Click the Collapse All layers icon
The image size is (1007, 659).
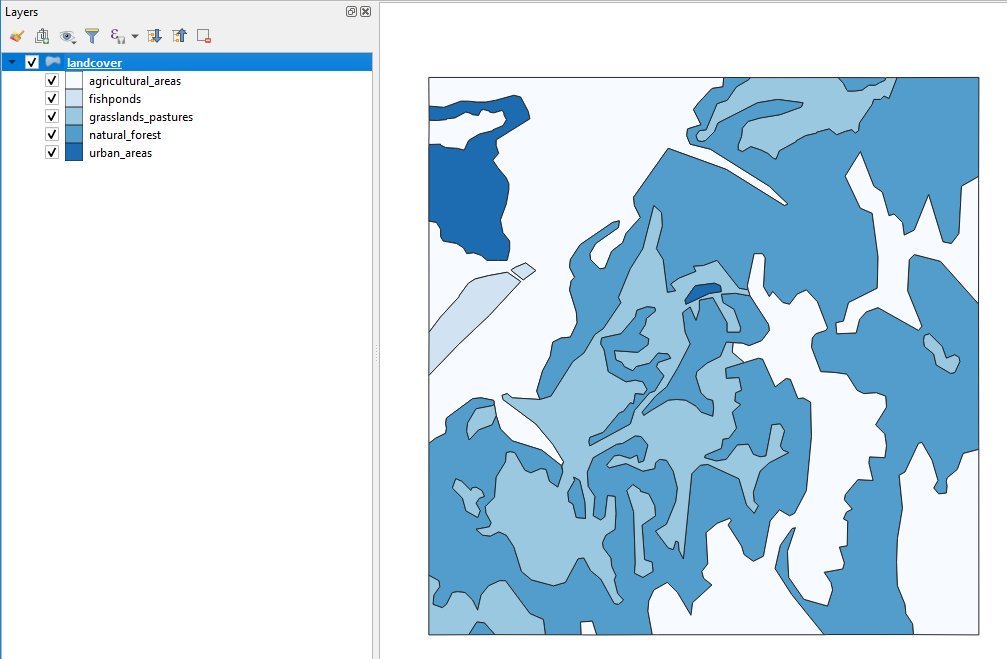coord(179,36)
